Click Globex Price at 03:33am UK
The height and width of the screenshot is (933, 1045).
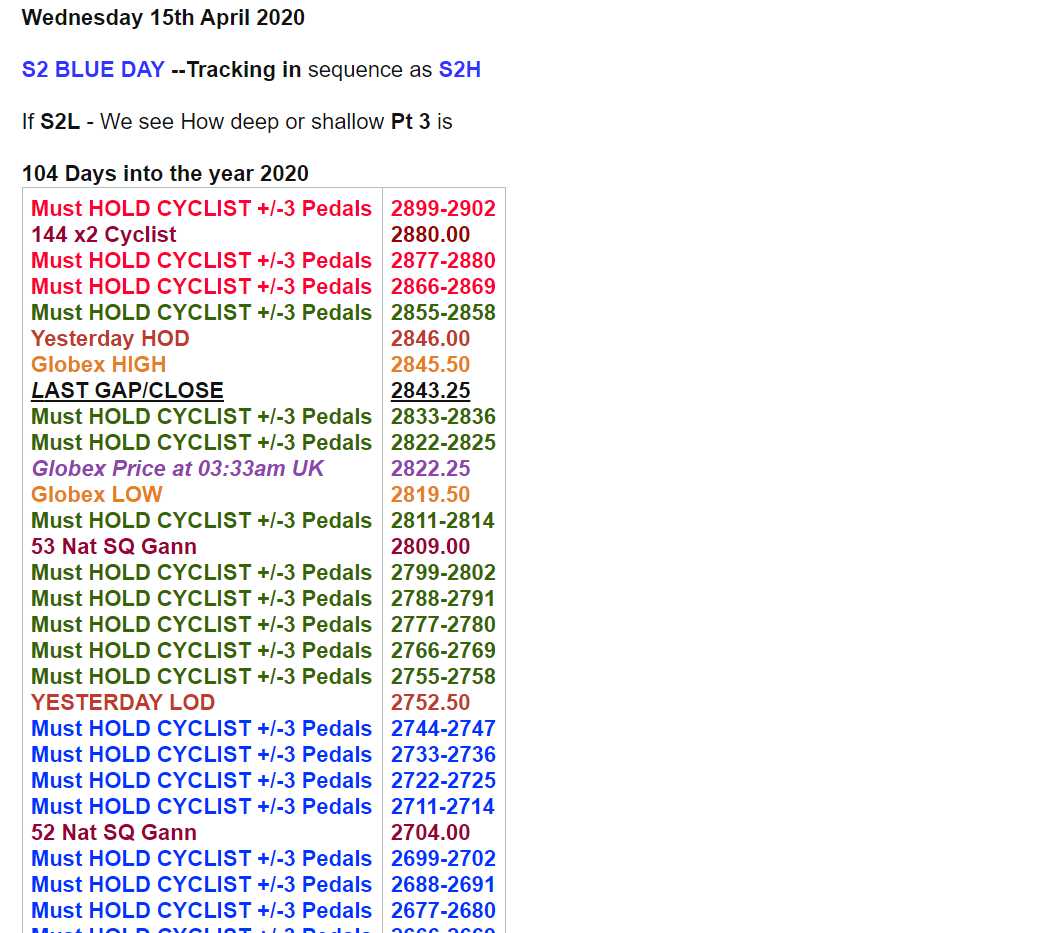(x=177, y=468)
